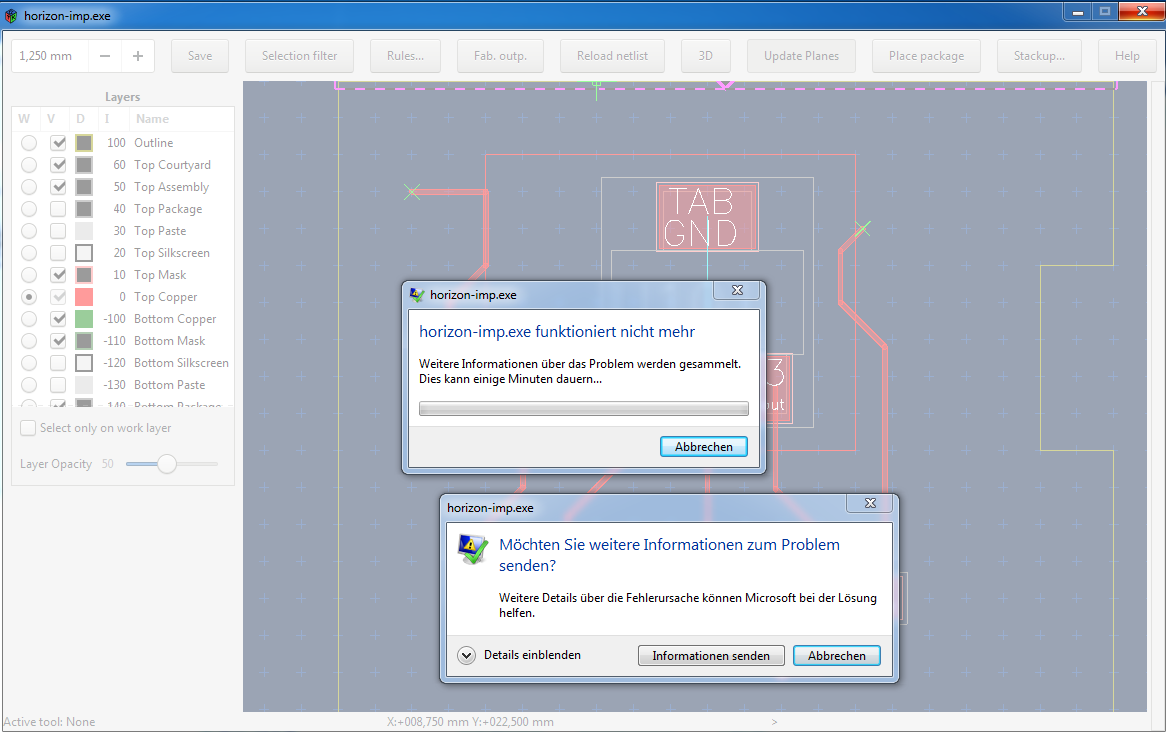The width and height of the screenshot is (1166, 732).
Task: Close the 'funktioniert nicht mehr' dialog
Action: (737, 290)
